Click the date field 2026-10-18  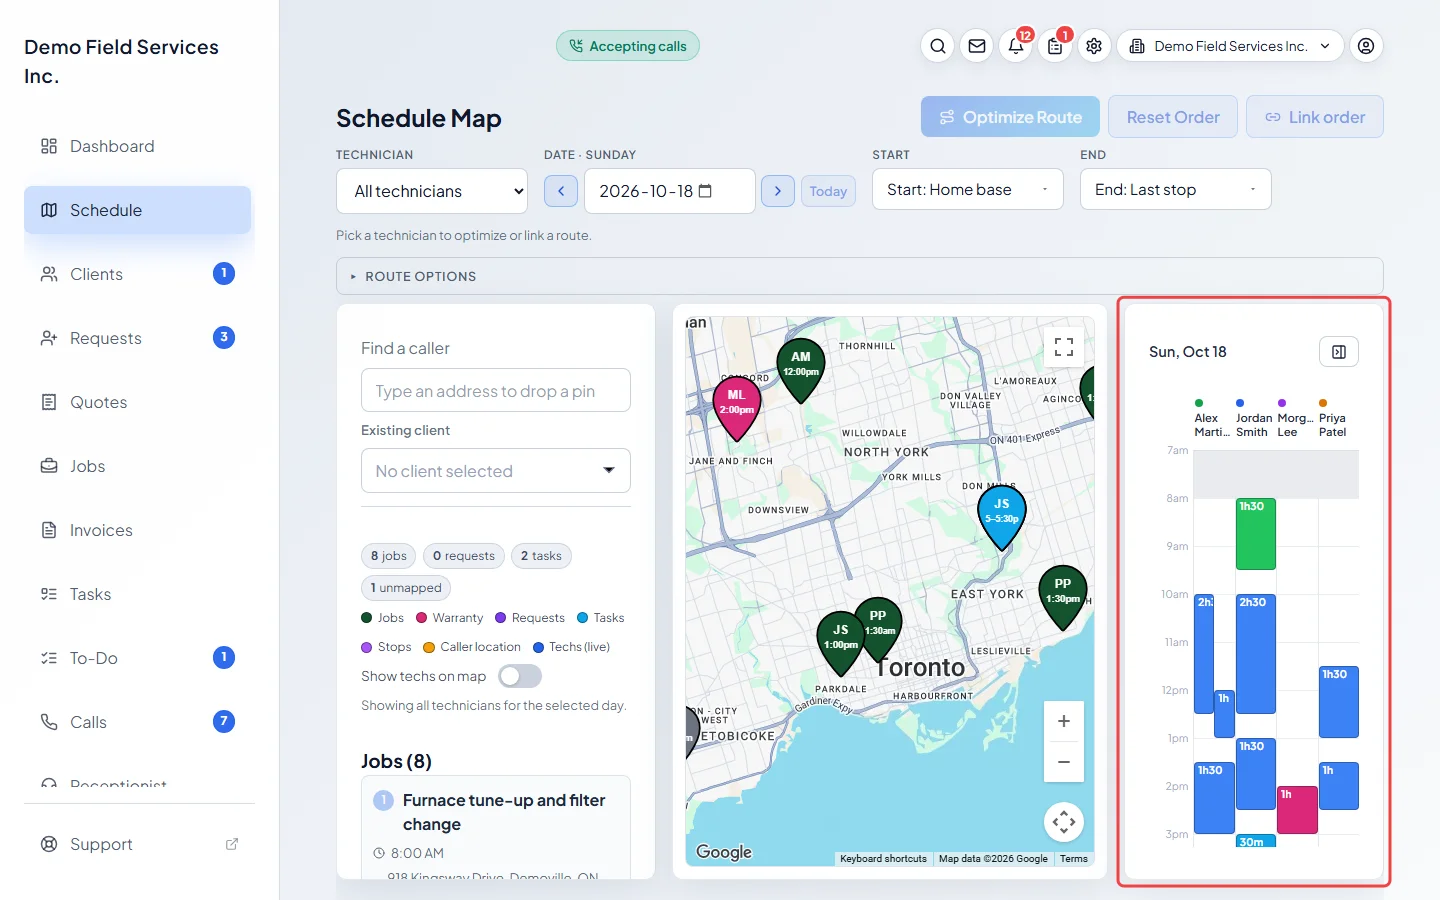pyautogui.click(x=670, y=191)
